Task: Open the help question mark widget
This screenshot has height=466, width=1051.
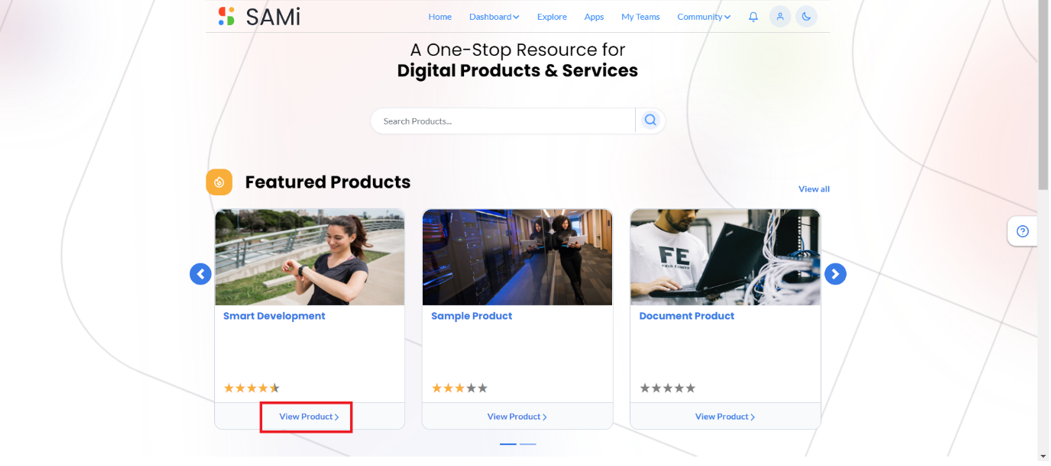Action: click(x=1022, y=231)
